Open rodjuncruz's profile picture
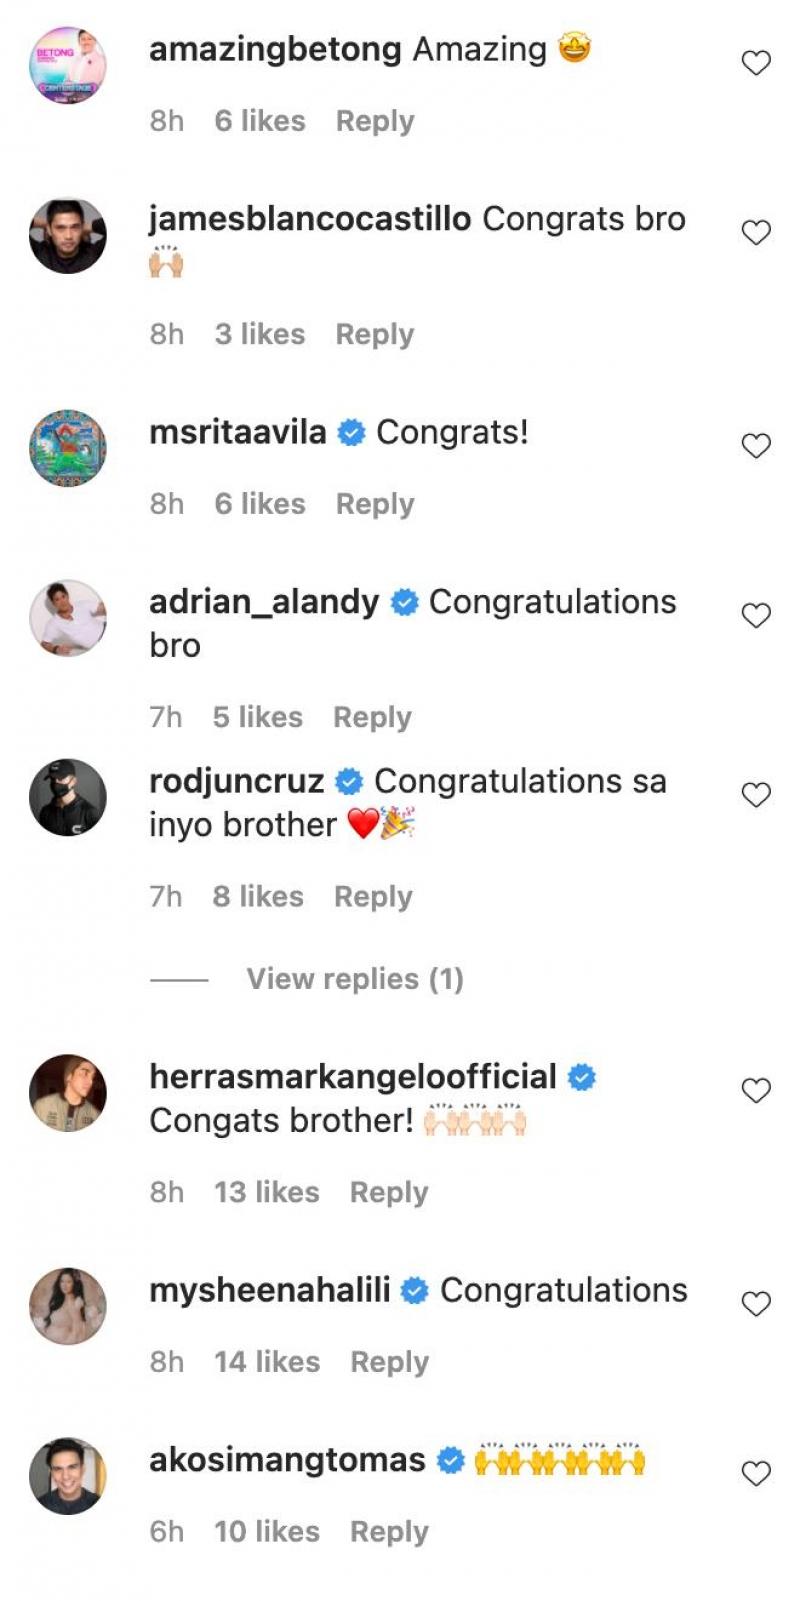The image size is (800, 1601). (68, 797)
